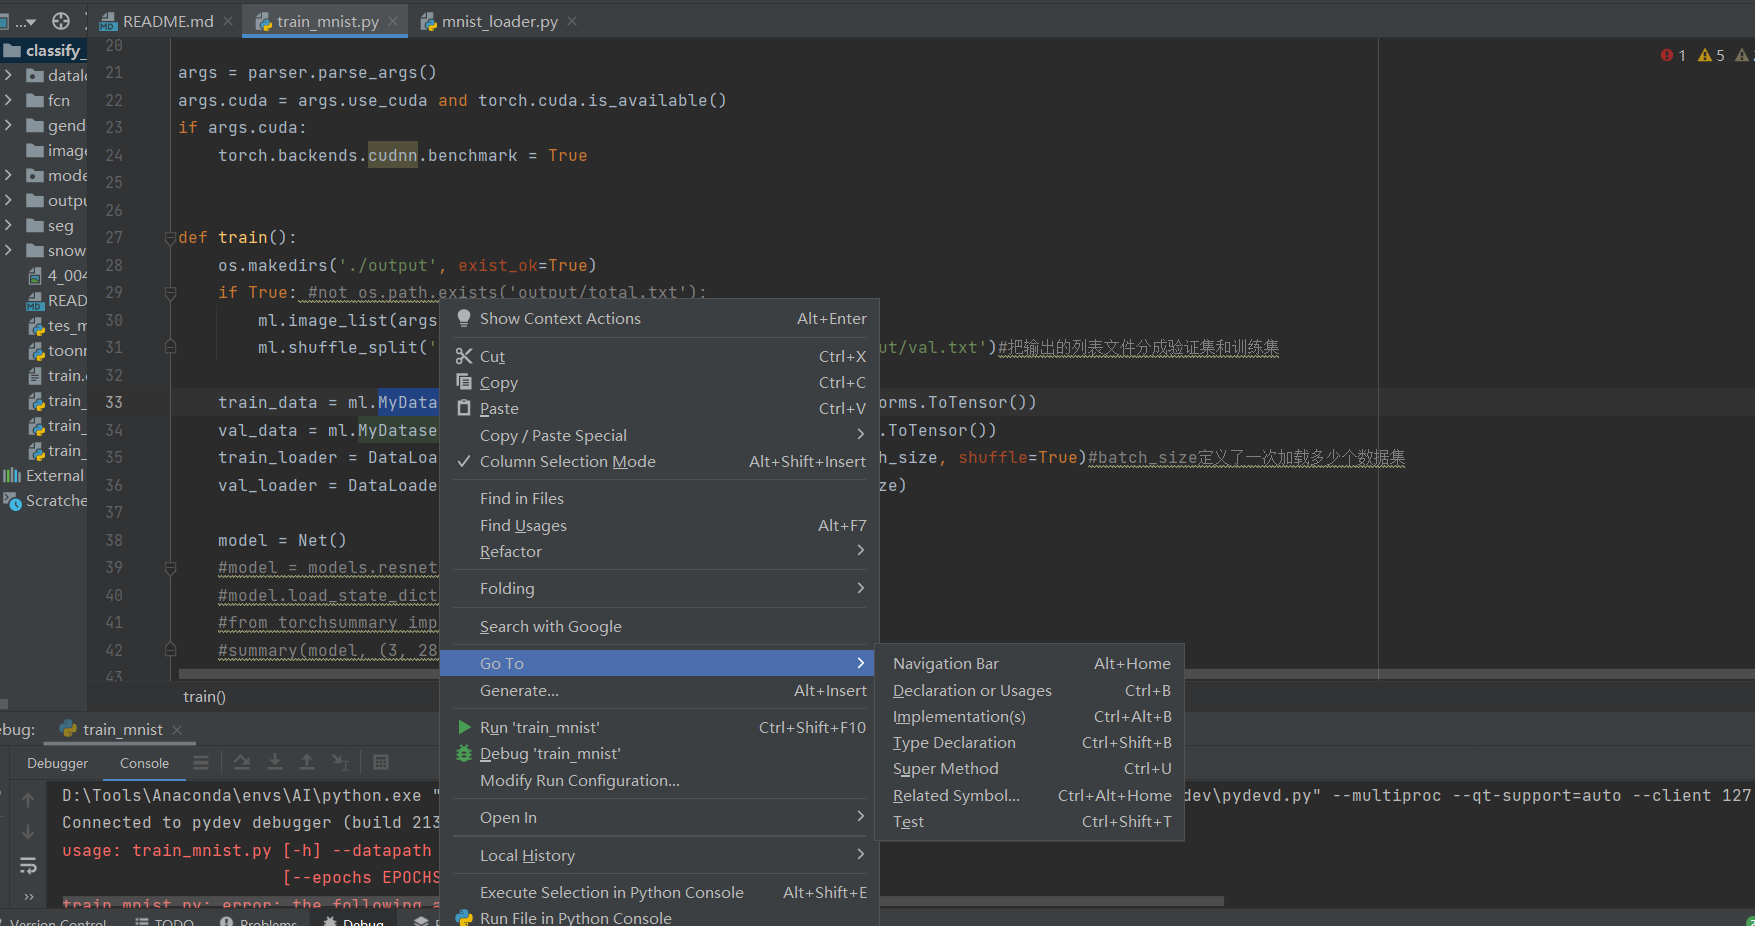Click the Run to Cursor debug icon
Viewport: 1755px width, 926px height.
click(341, 762)
